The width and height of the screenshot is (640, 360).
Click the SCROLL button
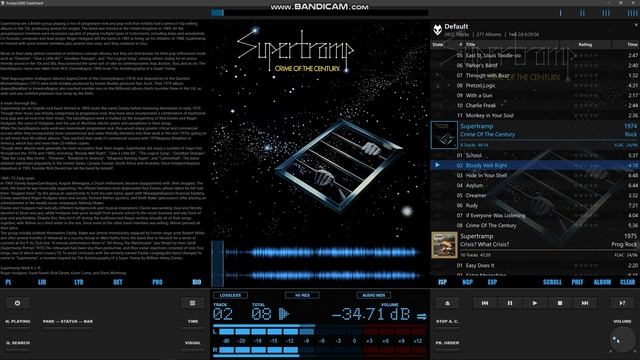pyautogui.click(x=552, y=282)
